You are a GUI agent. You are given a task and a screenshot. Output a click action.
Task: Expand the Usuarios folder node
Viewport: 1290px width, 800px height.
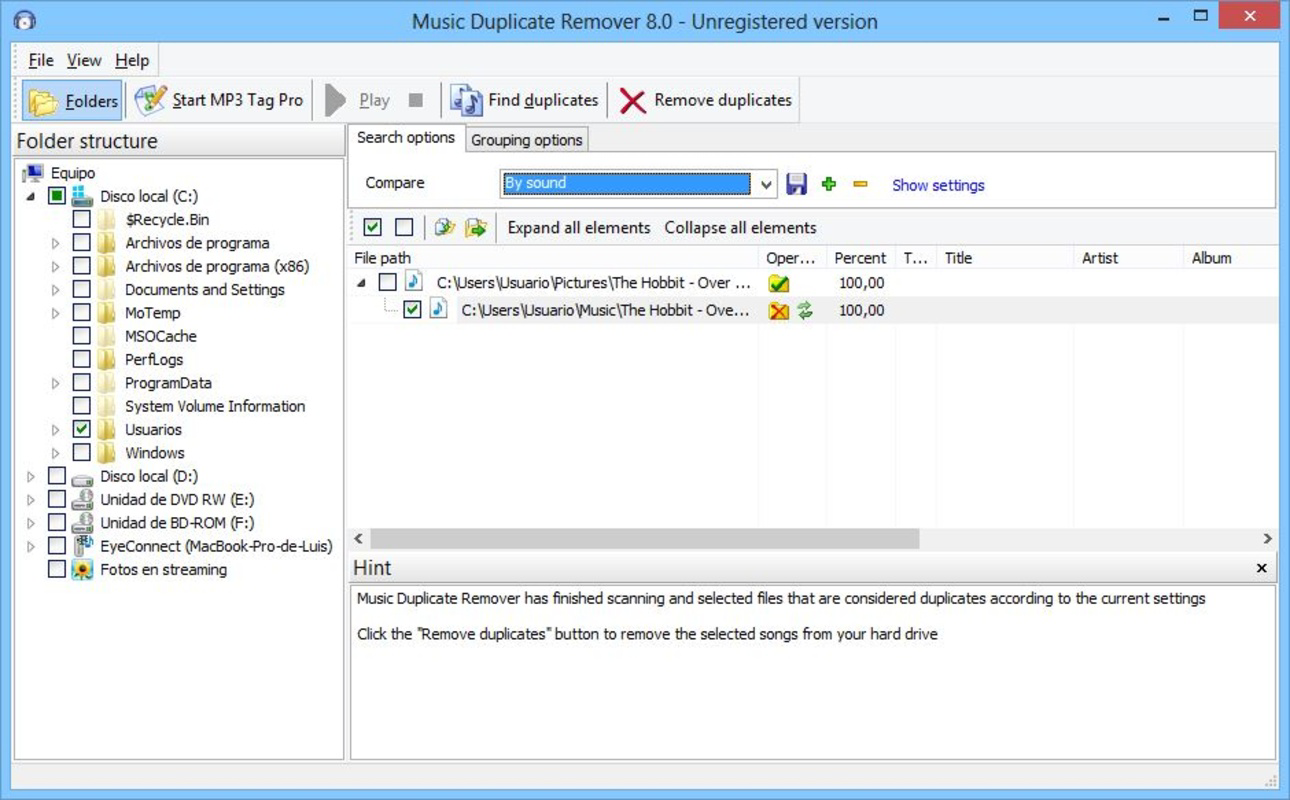coord(56,430)
